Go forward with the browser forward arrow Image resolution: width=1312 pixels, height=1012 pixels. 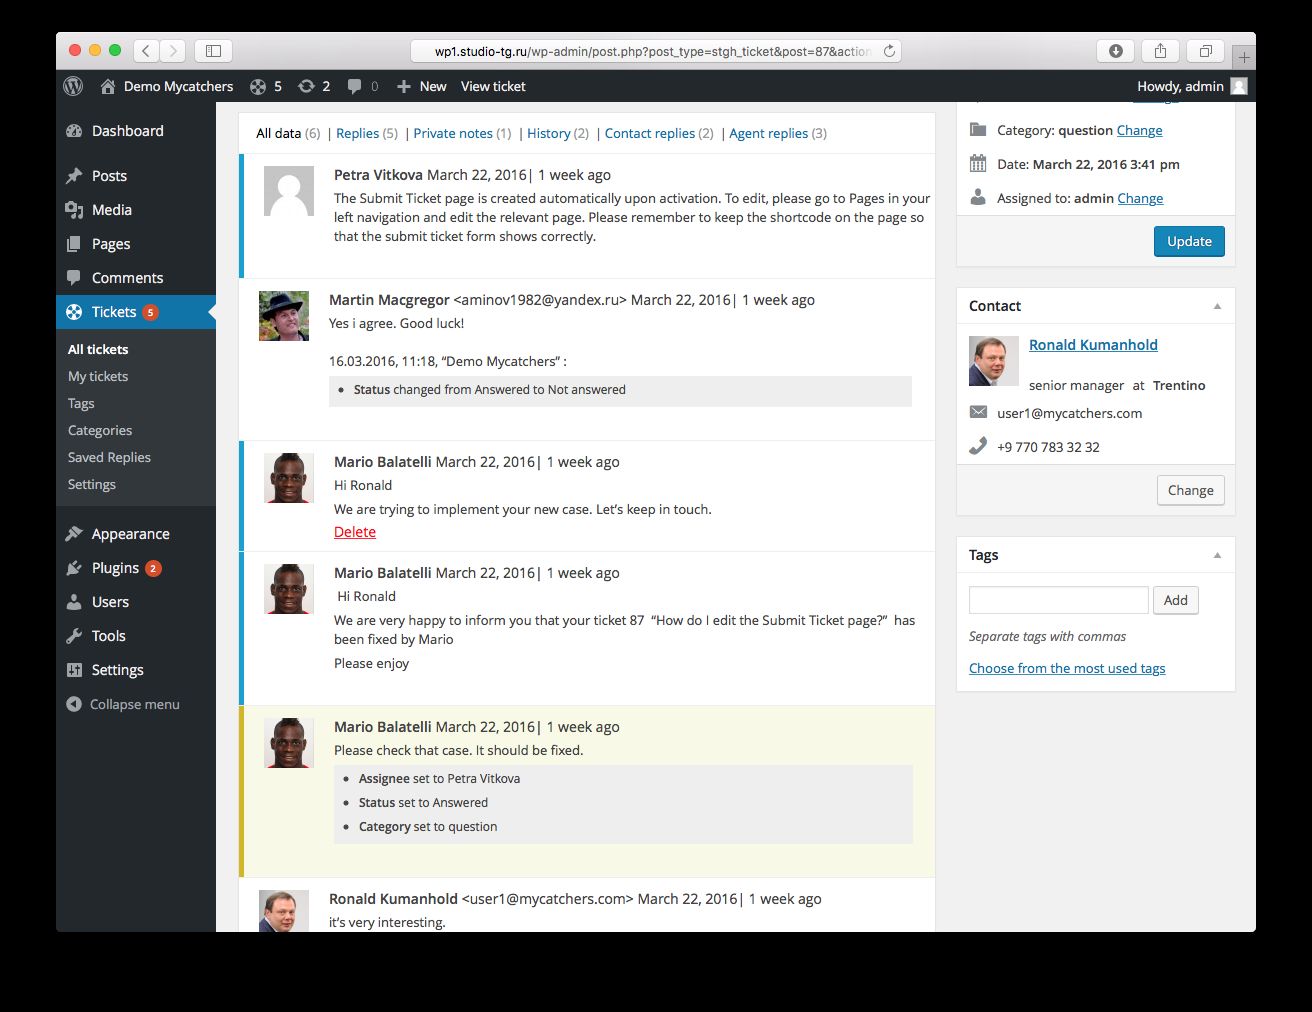[x=173, y=51]
